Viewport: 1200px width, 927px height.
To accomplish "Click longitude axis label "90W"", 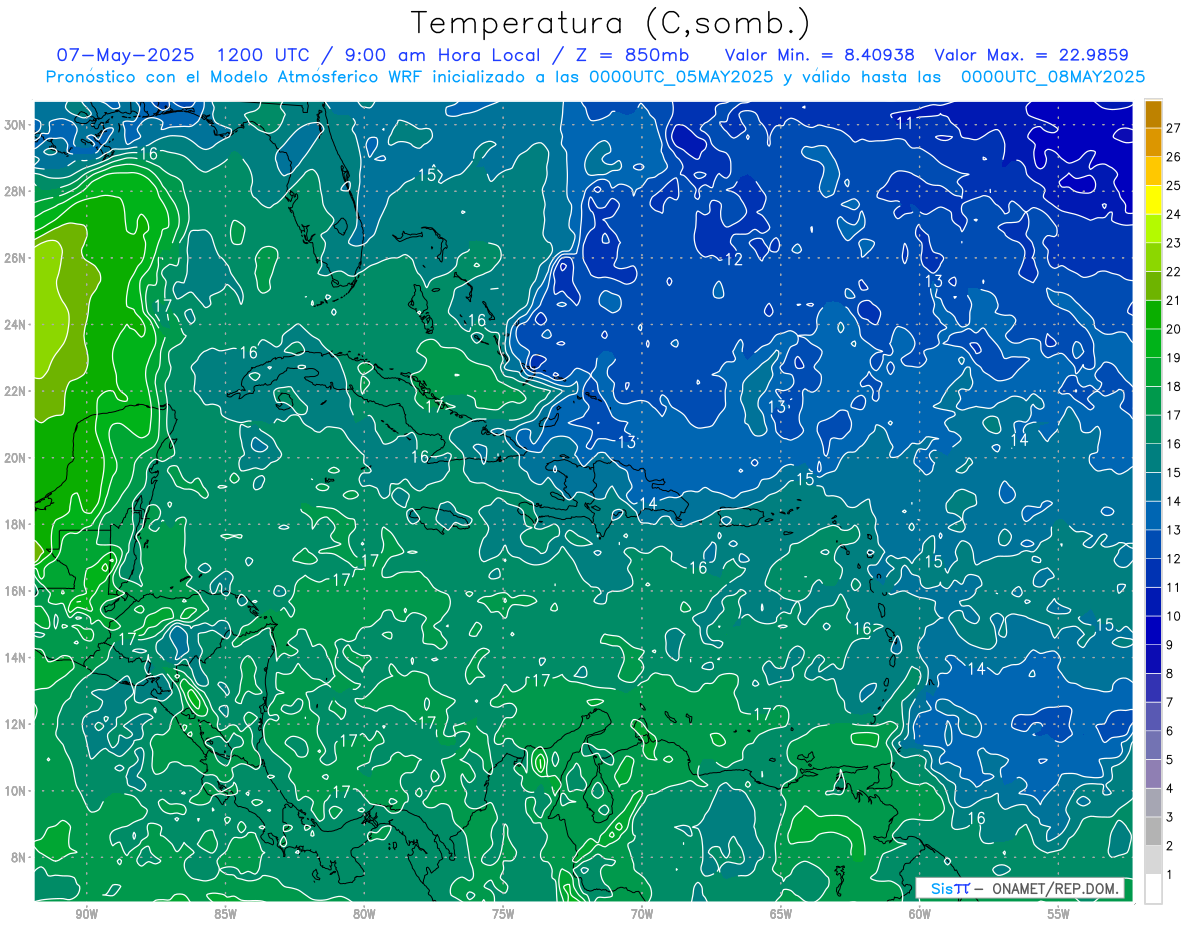I will [x=86, y=913].
